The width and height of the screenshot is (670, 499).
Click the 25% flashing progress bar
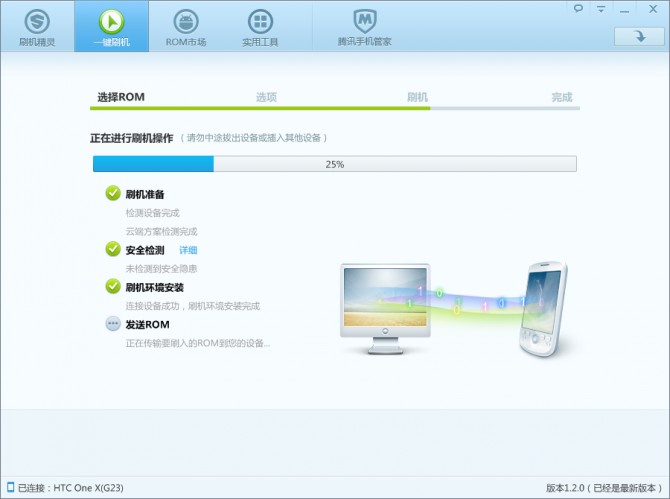pos(335,164)
